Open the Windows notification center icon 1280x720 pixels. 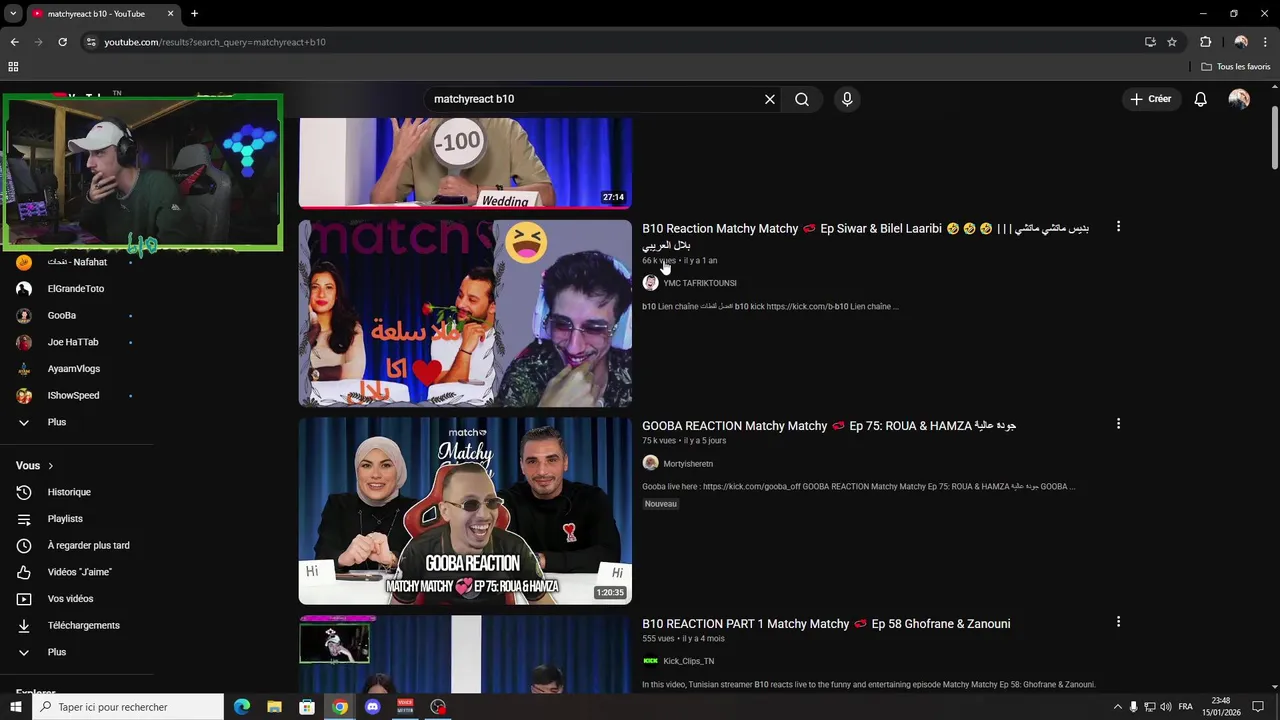[x=1258, y=707]
